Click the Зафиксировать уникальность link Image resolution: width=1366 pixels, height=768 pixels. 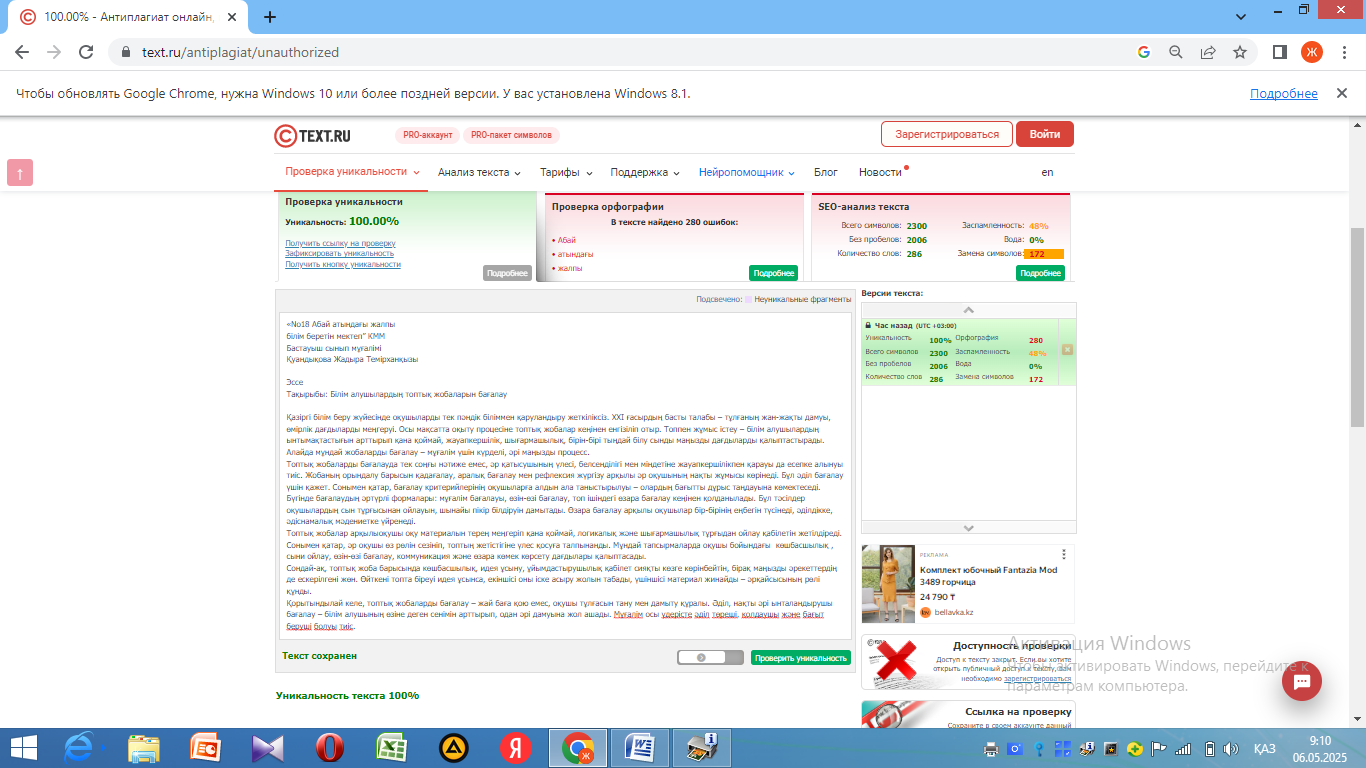coord(339,254)
